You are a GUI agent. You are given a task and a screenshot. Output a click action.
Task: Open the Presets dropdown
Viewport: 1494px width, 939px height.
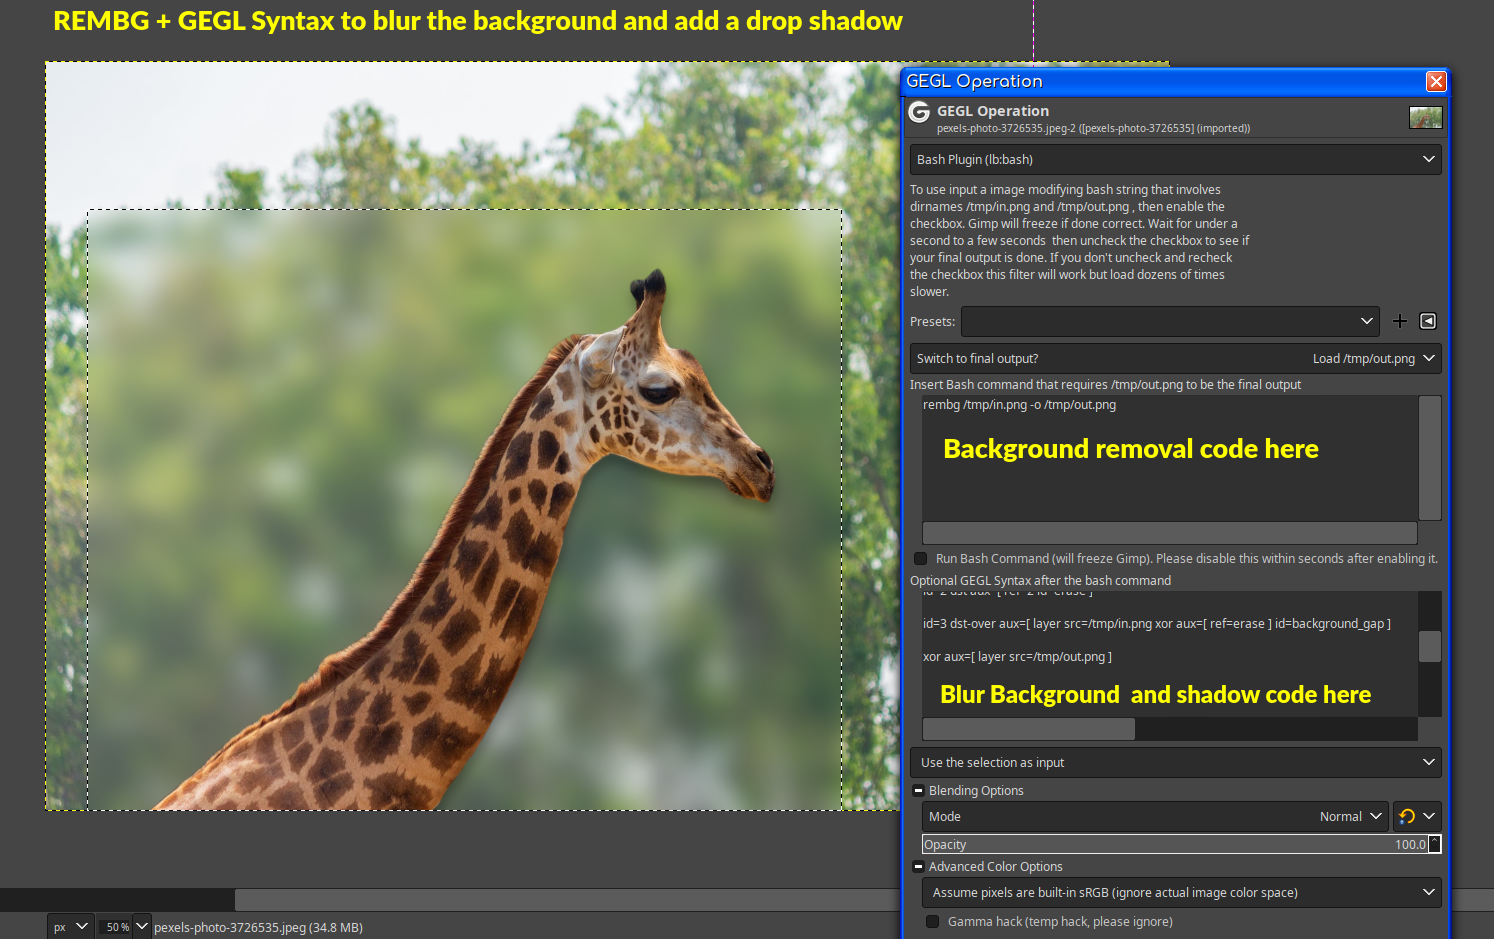coord(1170,321)
